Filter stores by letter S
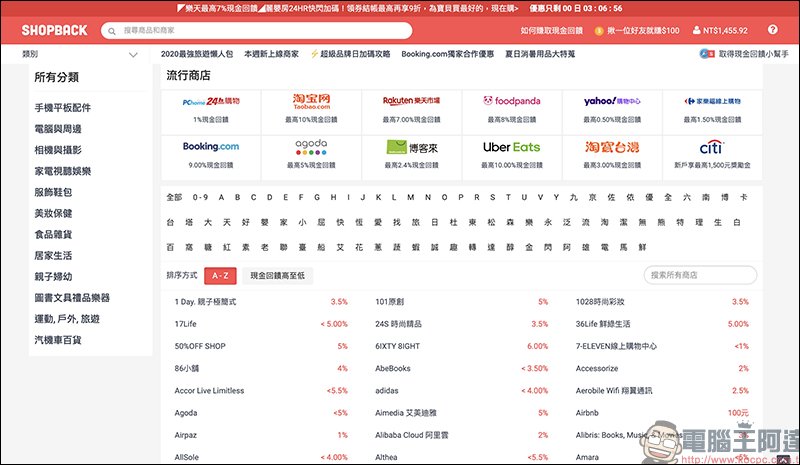This screenshot has width=800, height=465. (x=492, y=197)
